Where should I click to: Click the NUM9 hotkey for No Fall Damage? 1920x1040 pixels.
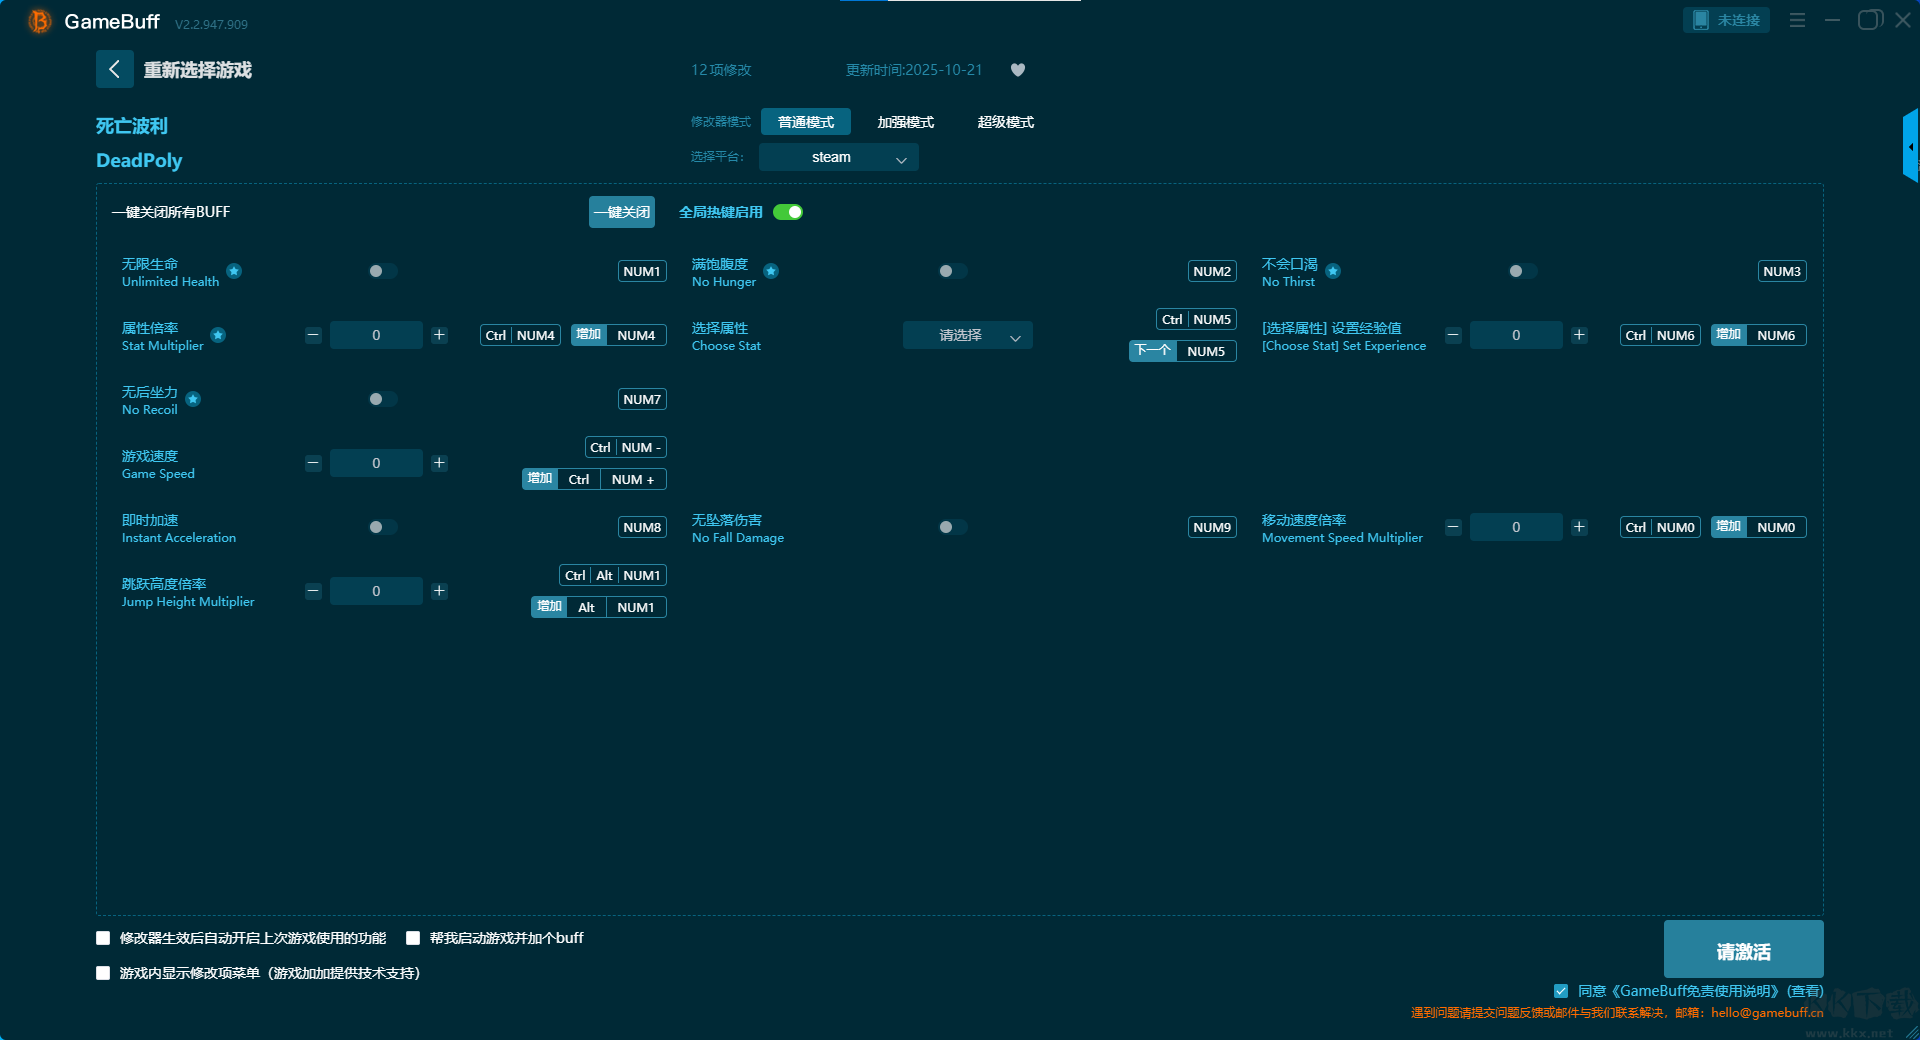(x=1212, y=527)
